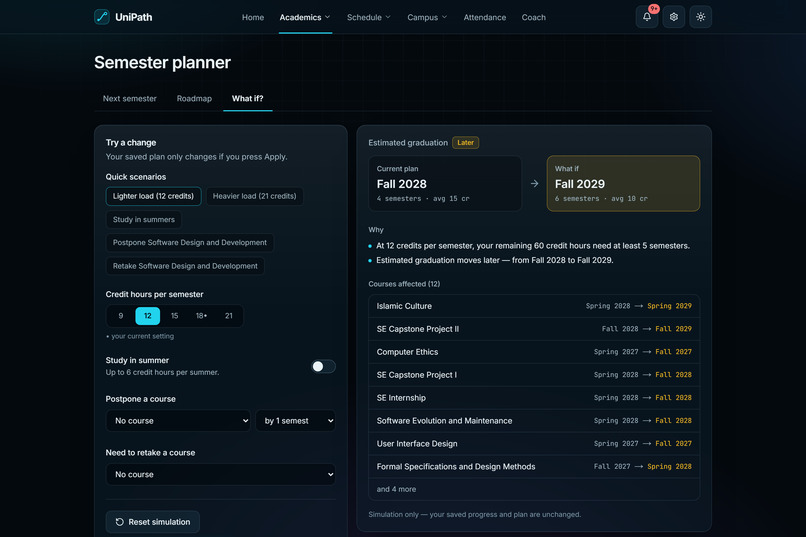
Task: Click the Later badge
Action: (x=466, y=142)
